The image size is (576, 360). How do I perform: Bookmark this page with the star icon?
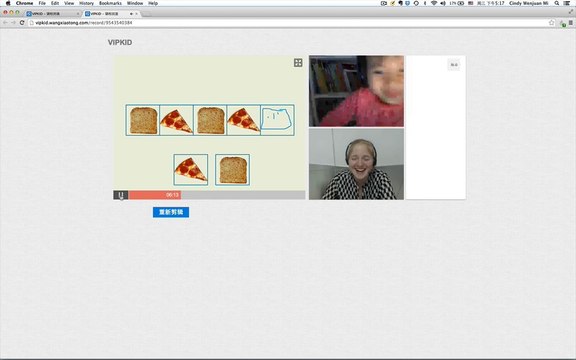551,23
